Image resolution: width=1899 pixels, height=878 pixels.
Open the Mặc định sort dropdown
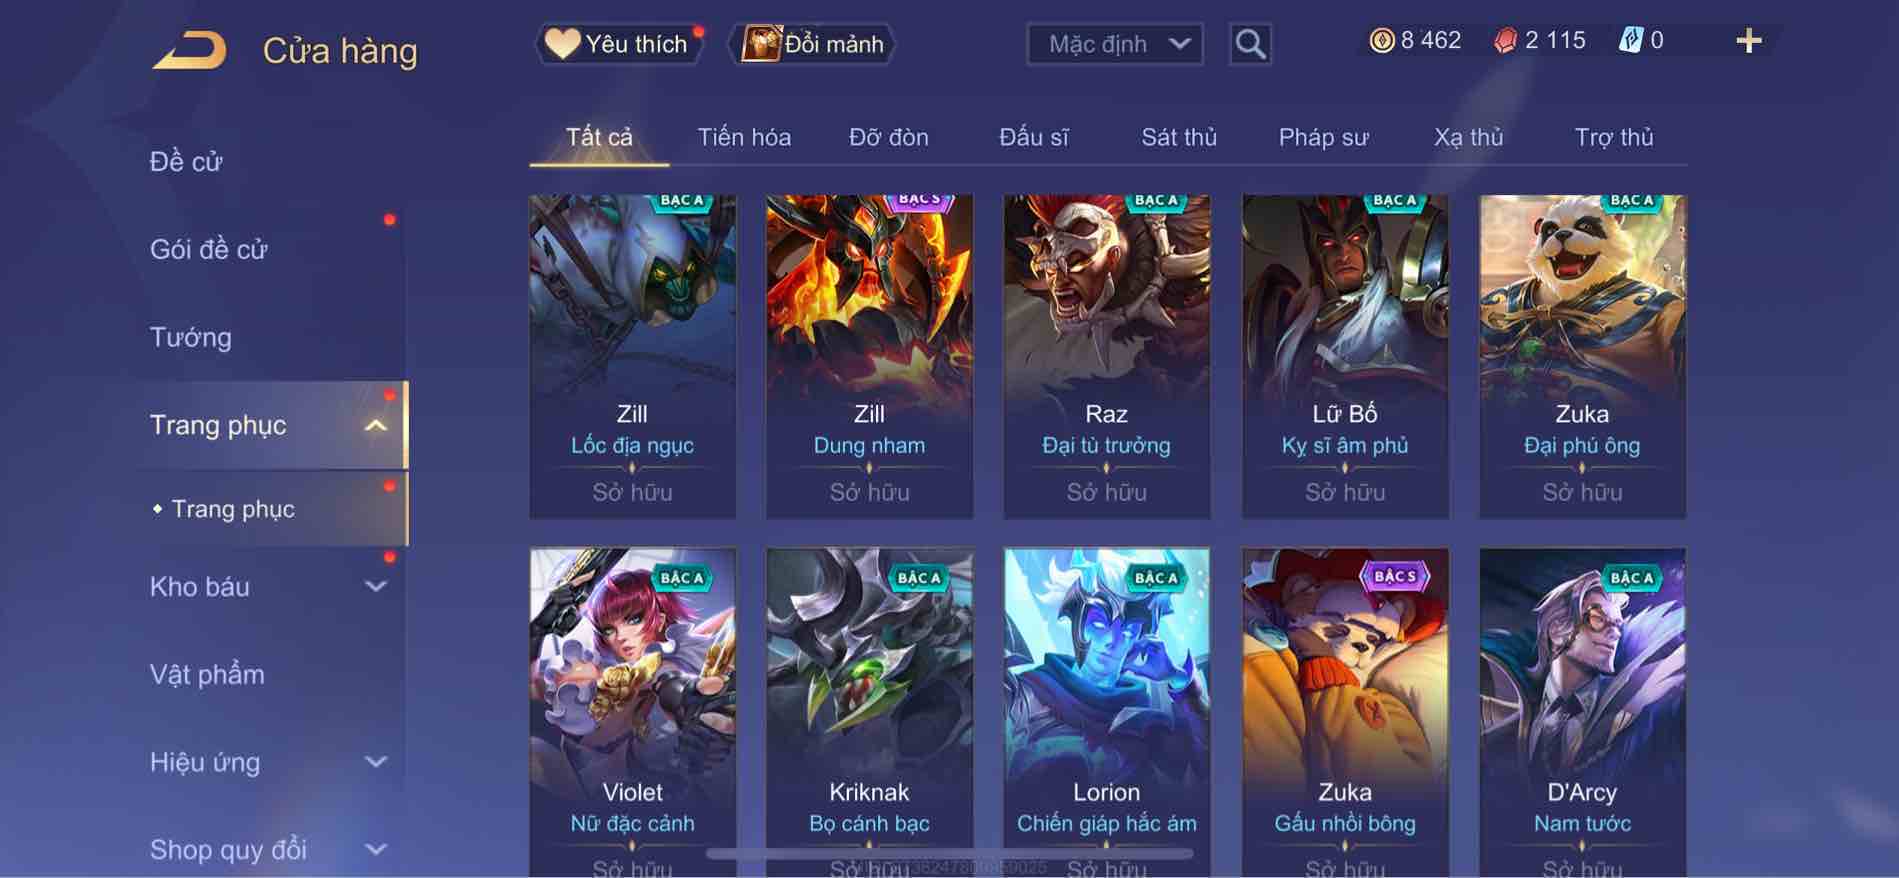click(x=1115, y=44)
